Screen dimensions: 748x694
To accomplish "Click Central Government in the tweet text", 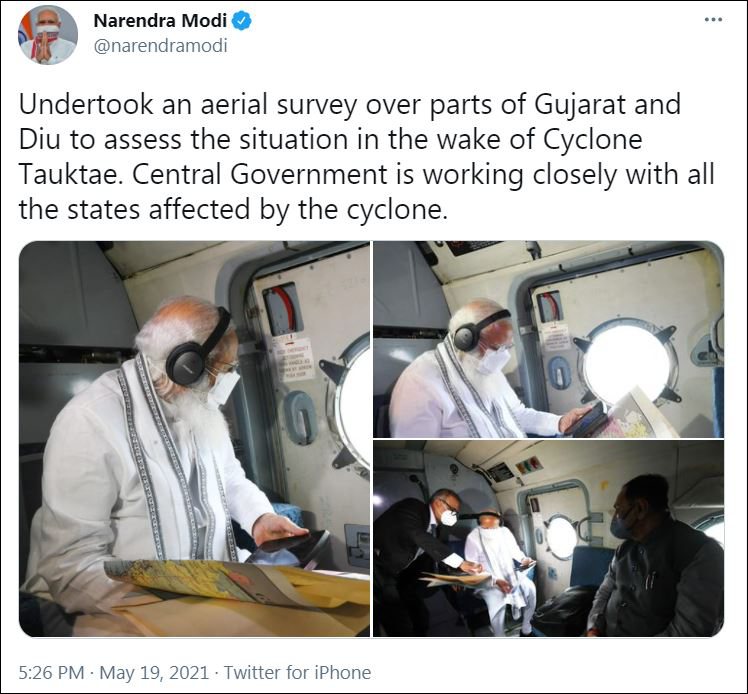I will point(260,175).
